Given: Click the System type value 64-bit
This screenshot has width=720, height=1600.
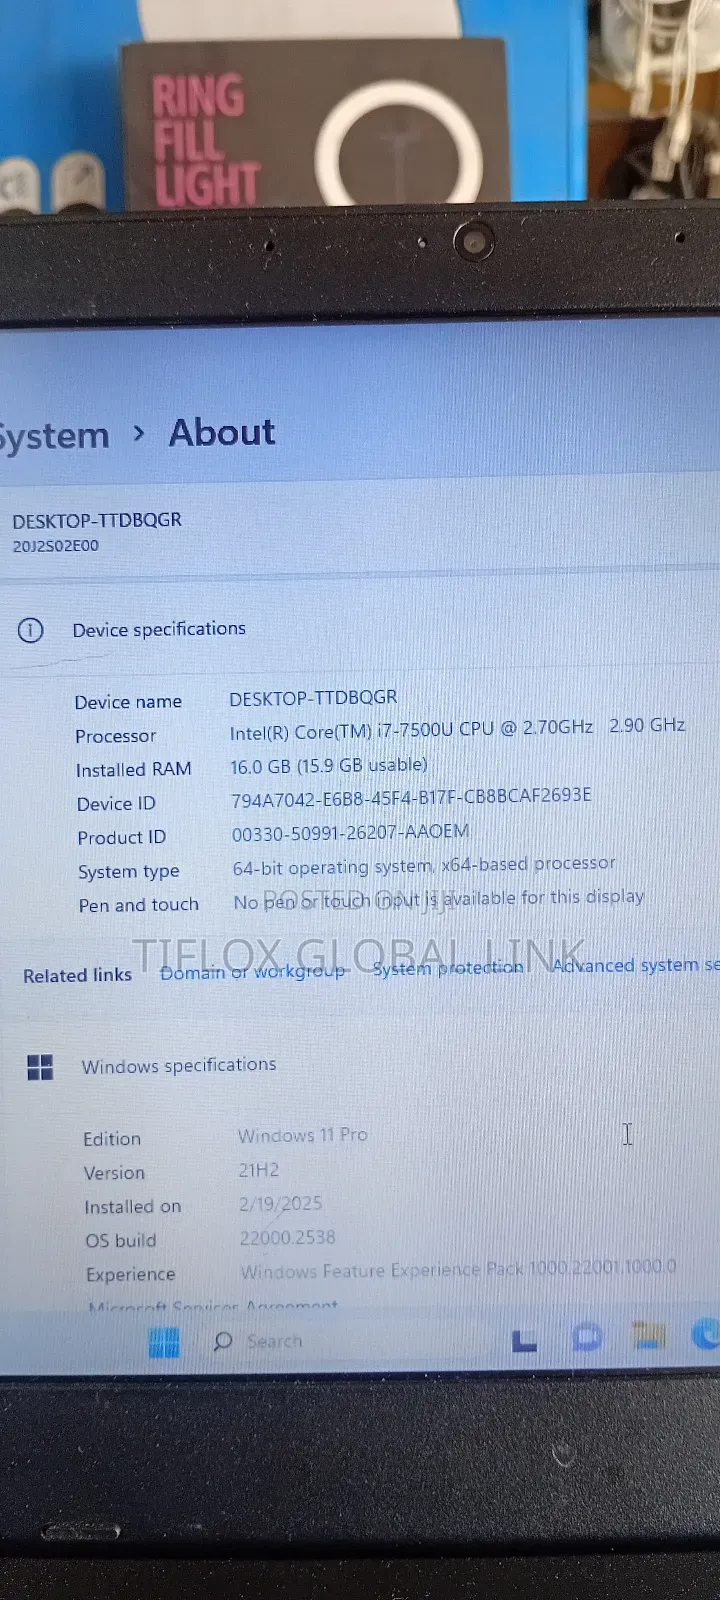Looking at the screenshot, I should click(424, 865).
